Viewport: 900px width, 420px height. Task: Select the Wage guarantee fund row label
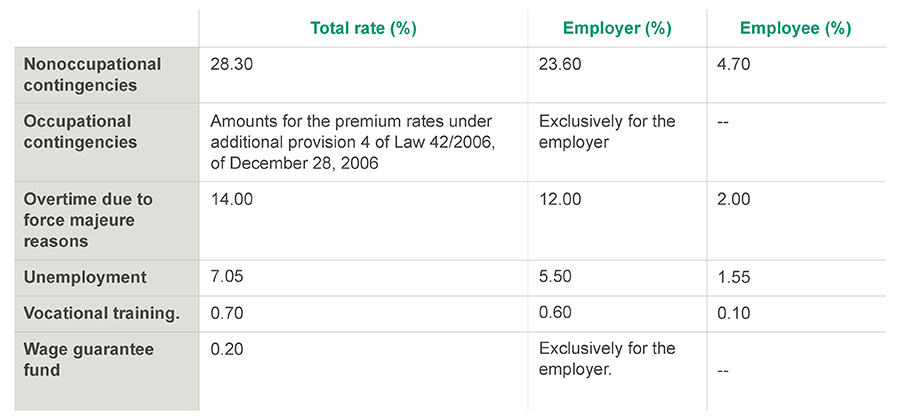(88, 360)
